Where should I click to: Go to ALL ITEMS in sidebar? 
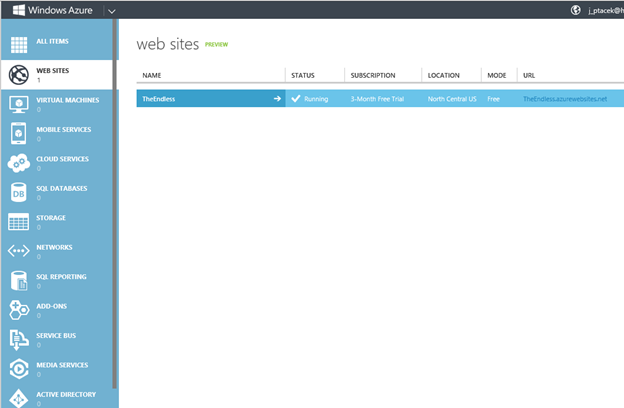click(53, 41)
